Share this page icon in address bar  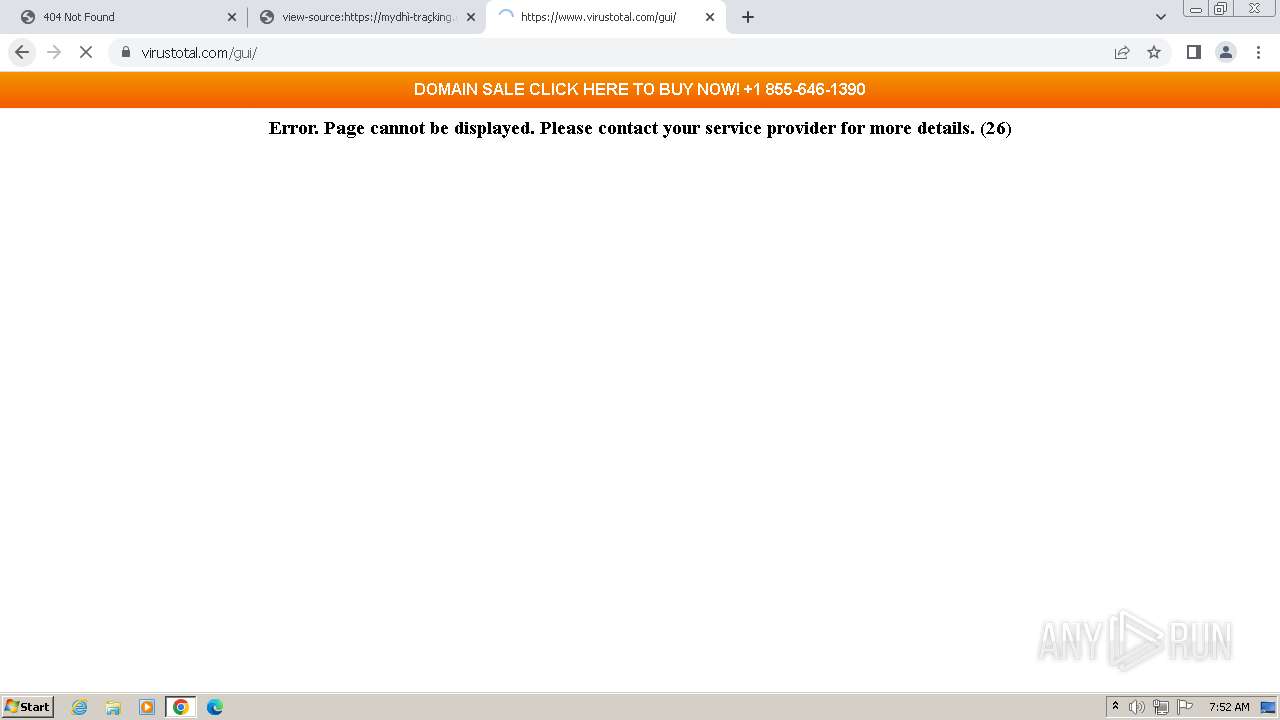pos(1122,52)
